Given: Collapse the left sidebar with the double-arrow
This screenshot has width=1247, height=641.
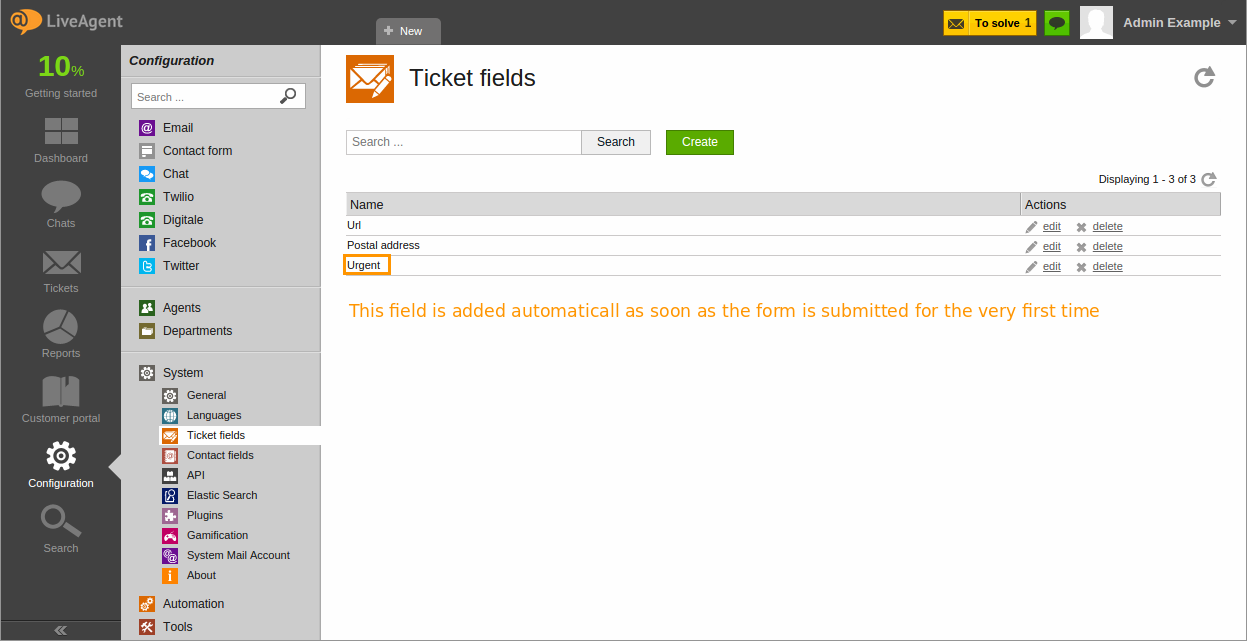Looking at the screenshot, I should tap(61, 630).
